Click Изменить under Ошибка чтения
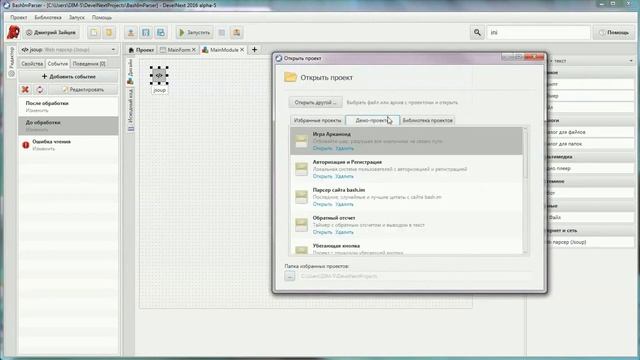Image resolution: width=640 pixels, height=360 pixels. click(x=43, y=149)
